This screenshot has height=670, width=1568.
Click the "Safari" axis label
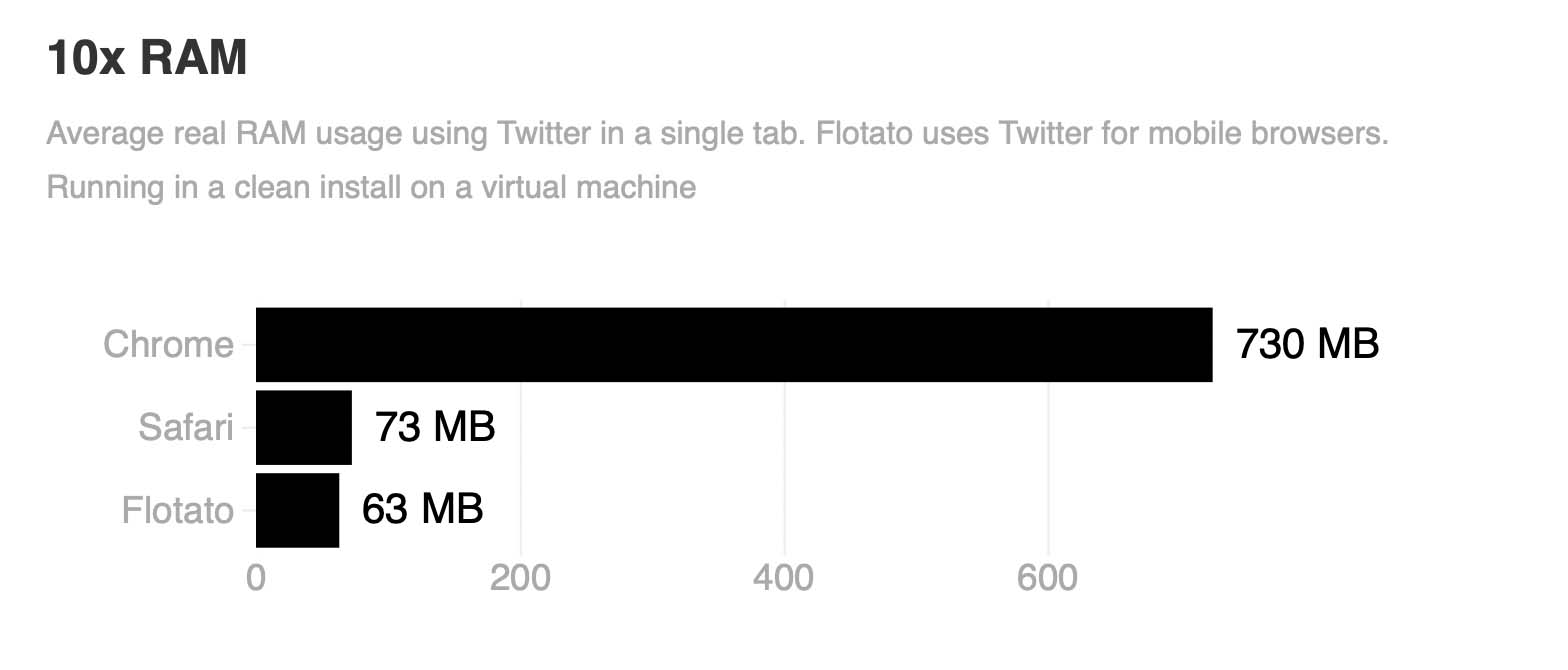pyautogui.click(x=185, y=428)
